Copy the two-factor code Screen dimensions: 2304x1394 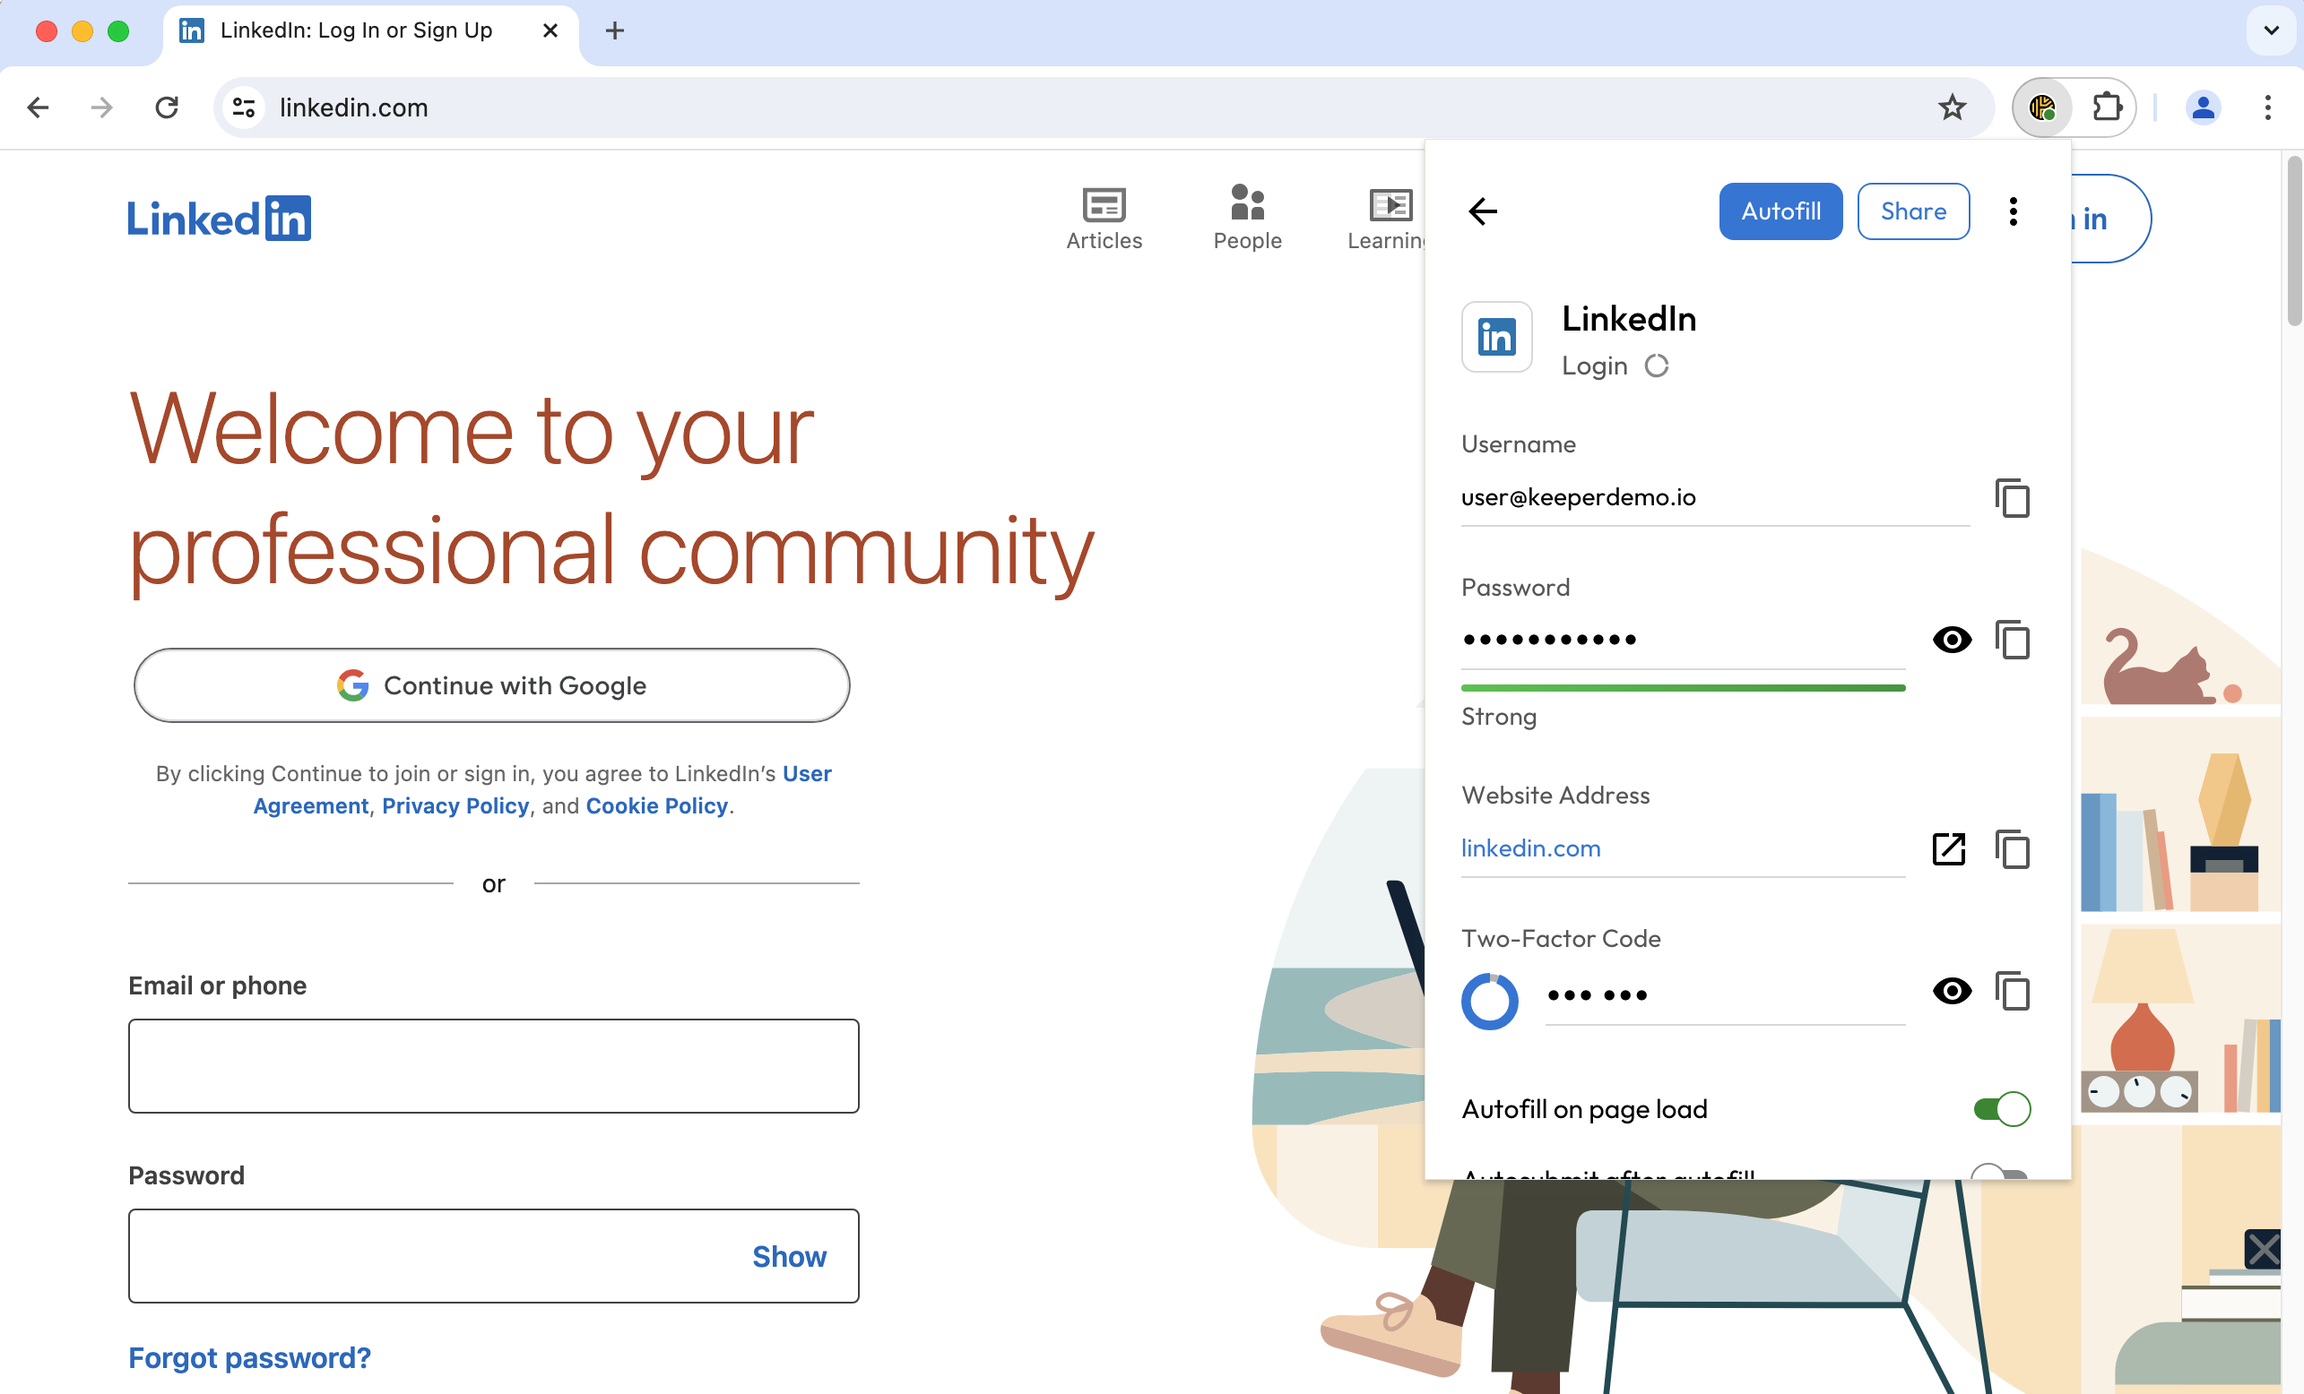[2012, 991]
